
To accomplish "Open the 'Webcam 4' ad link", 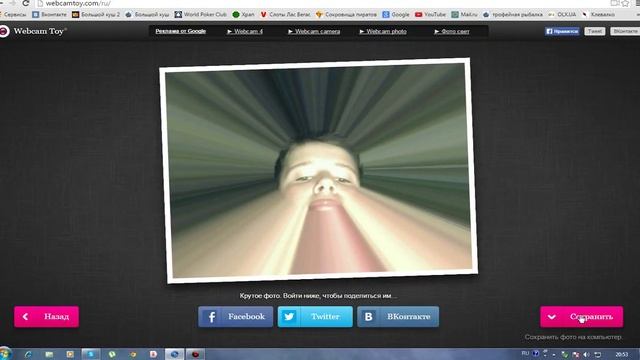I will tap(245, 31).
